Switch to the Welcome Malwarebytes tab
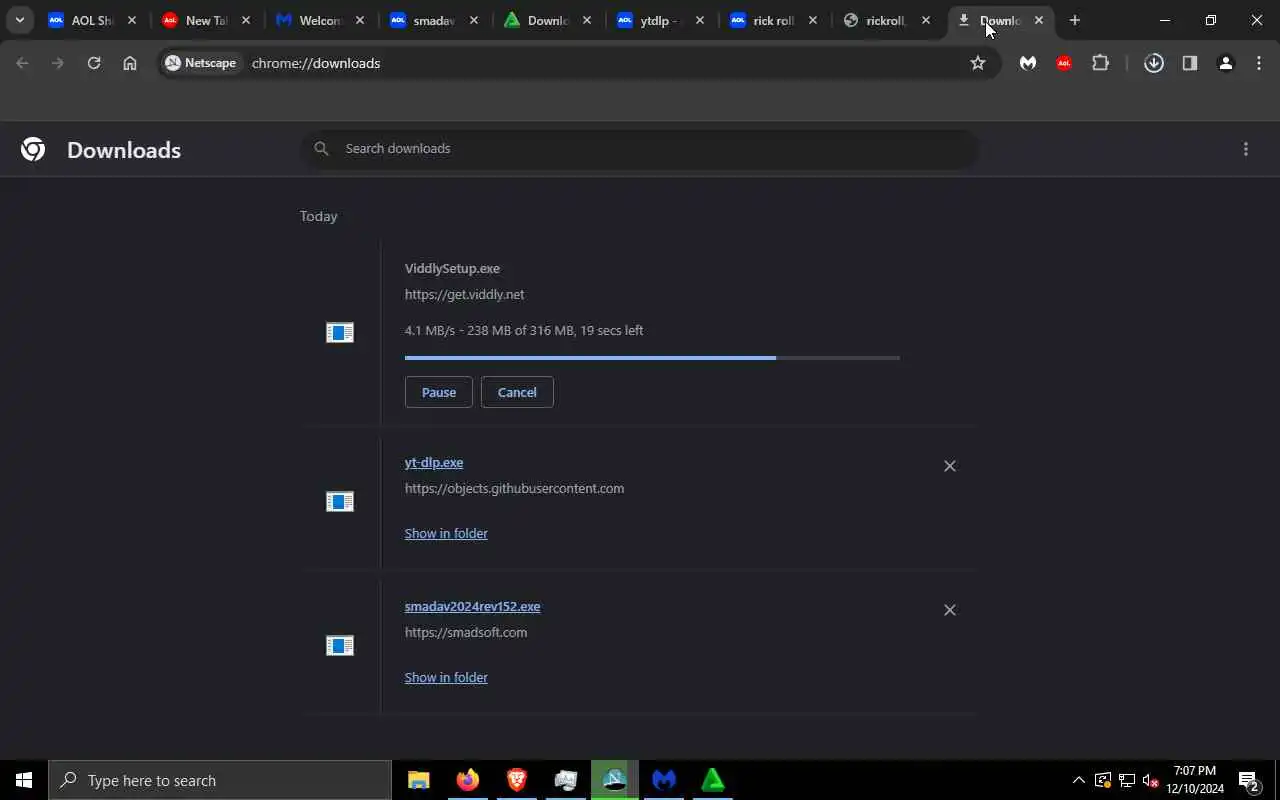Image resolution: width=1280 pixels, height=800 pixels. coord(319,20)
